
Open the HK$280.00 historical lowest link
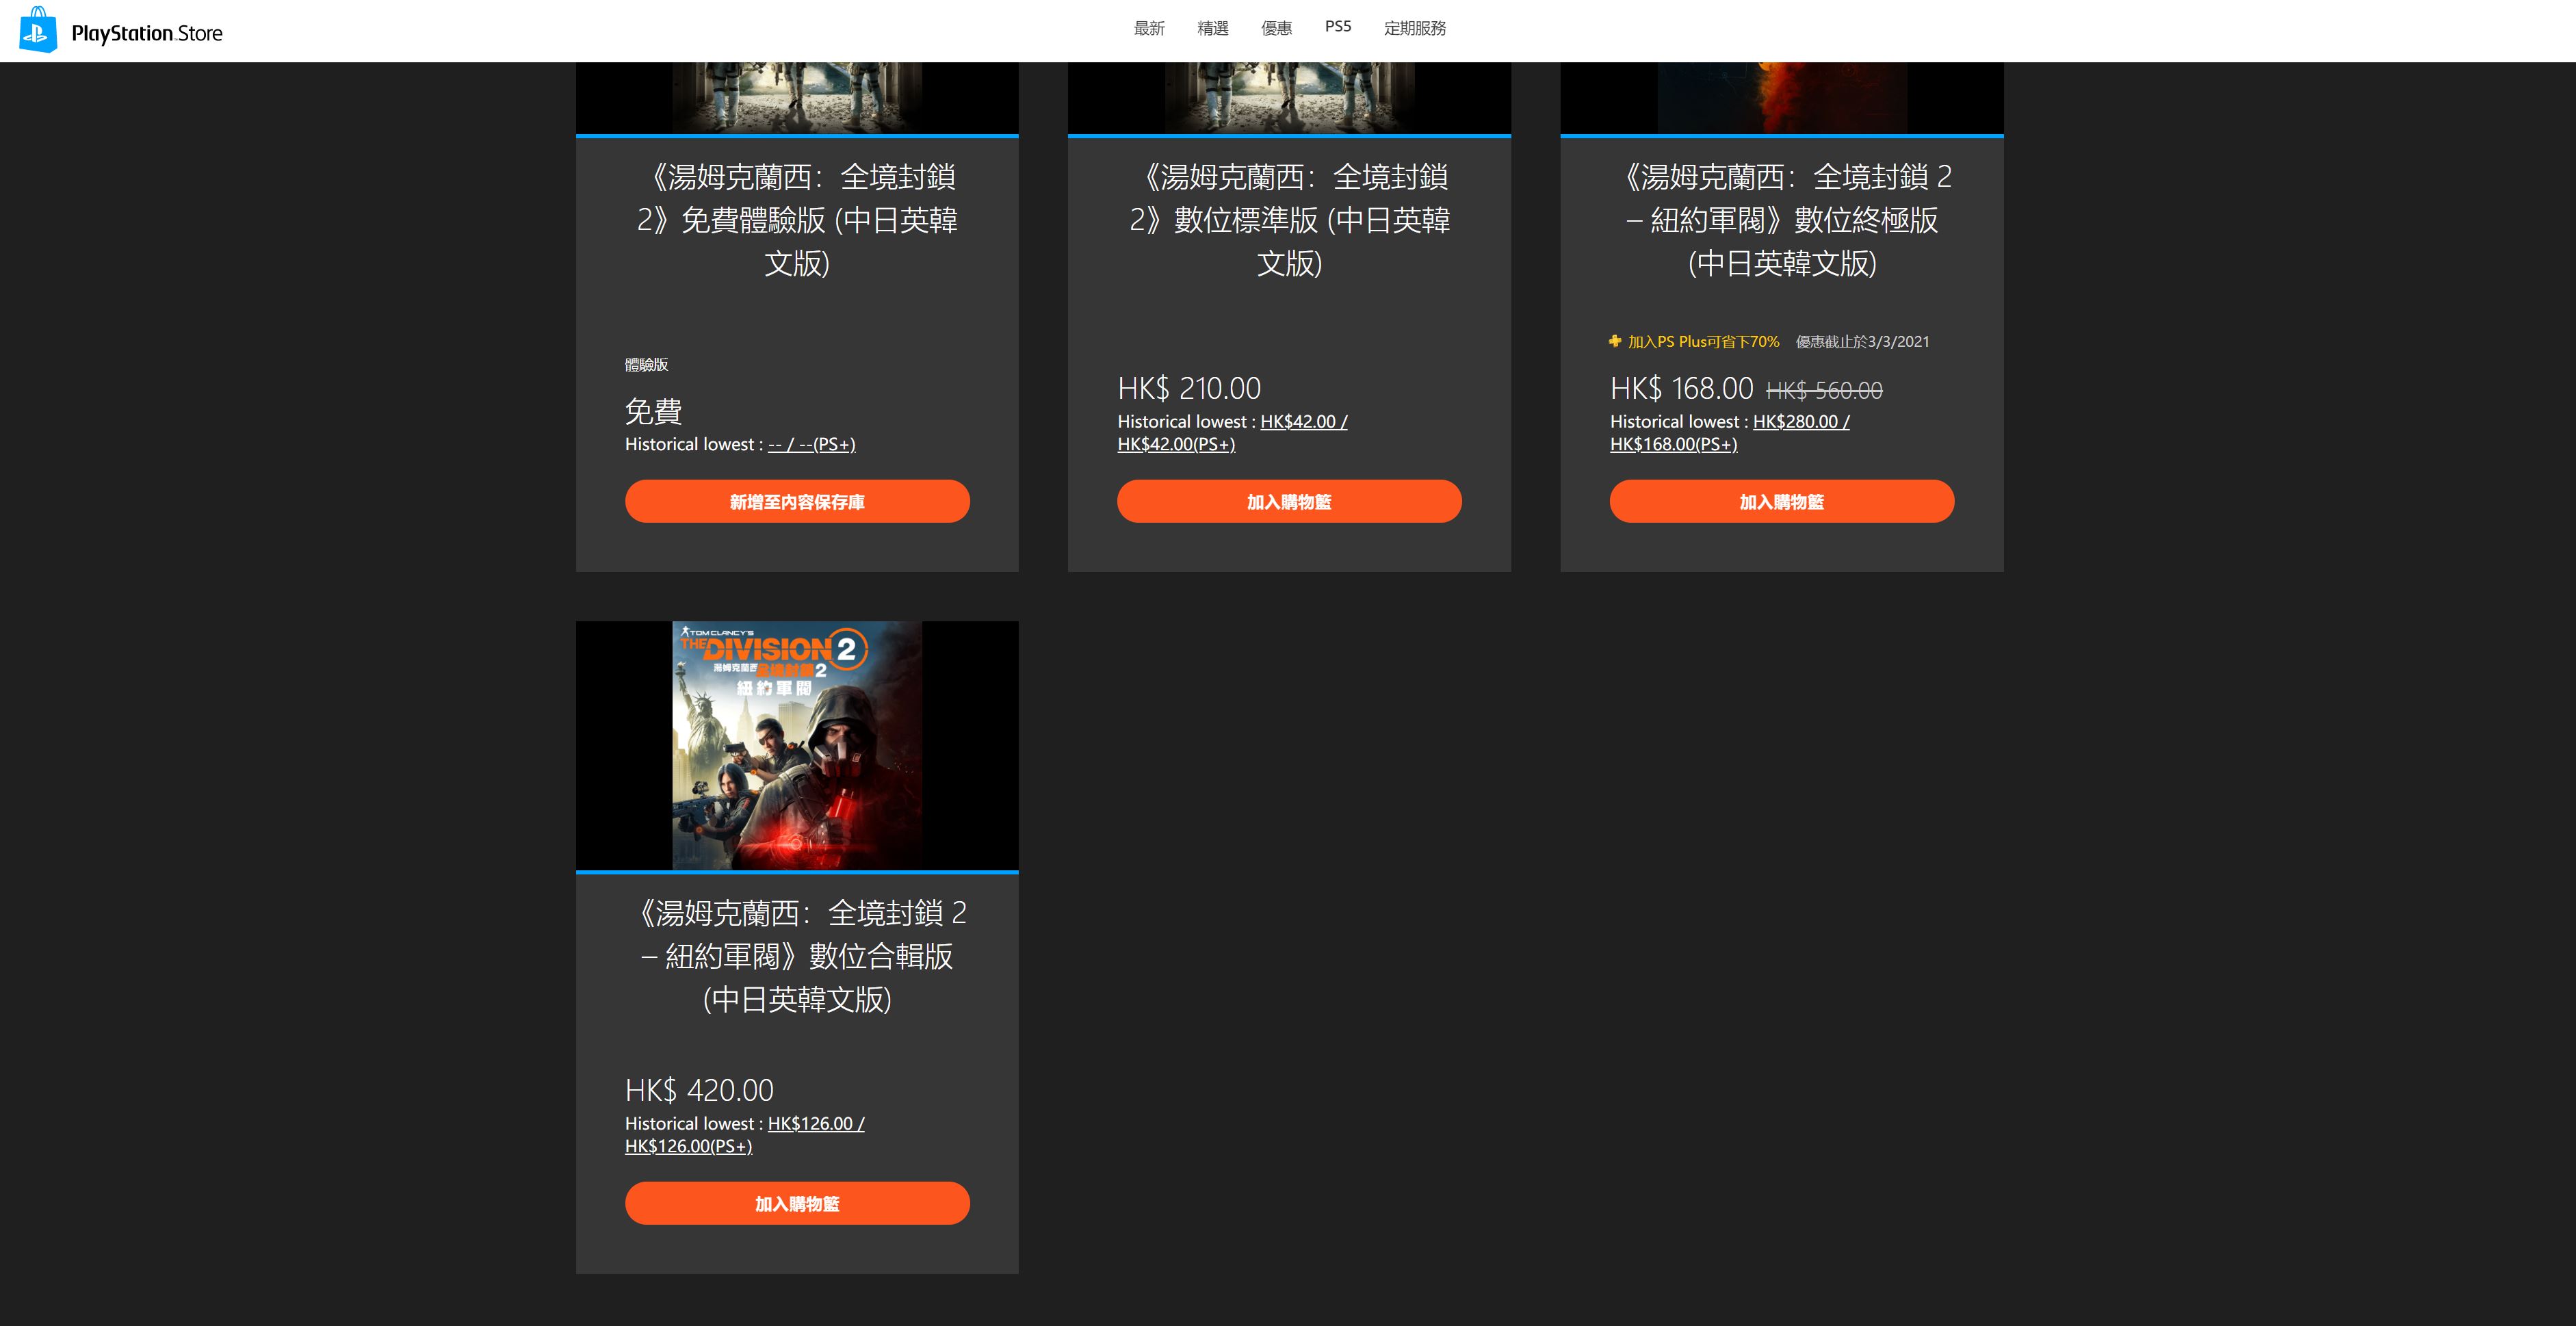coord(1800,422)
